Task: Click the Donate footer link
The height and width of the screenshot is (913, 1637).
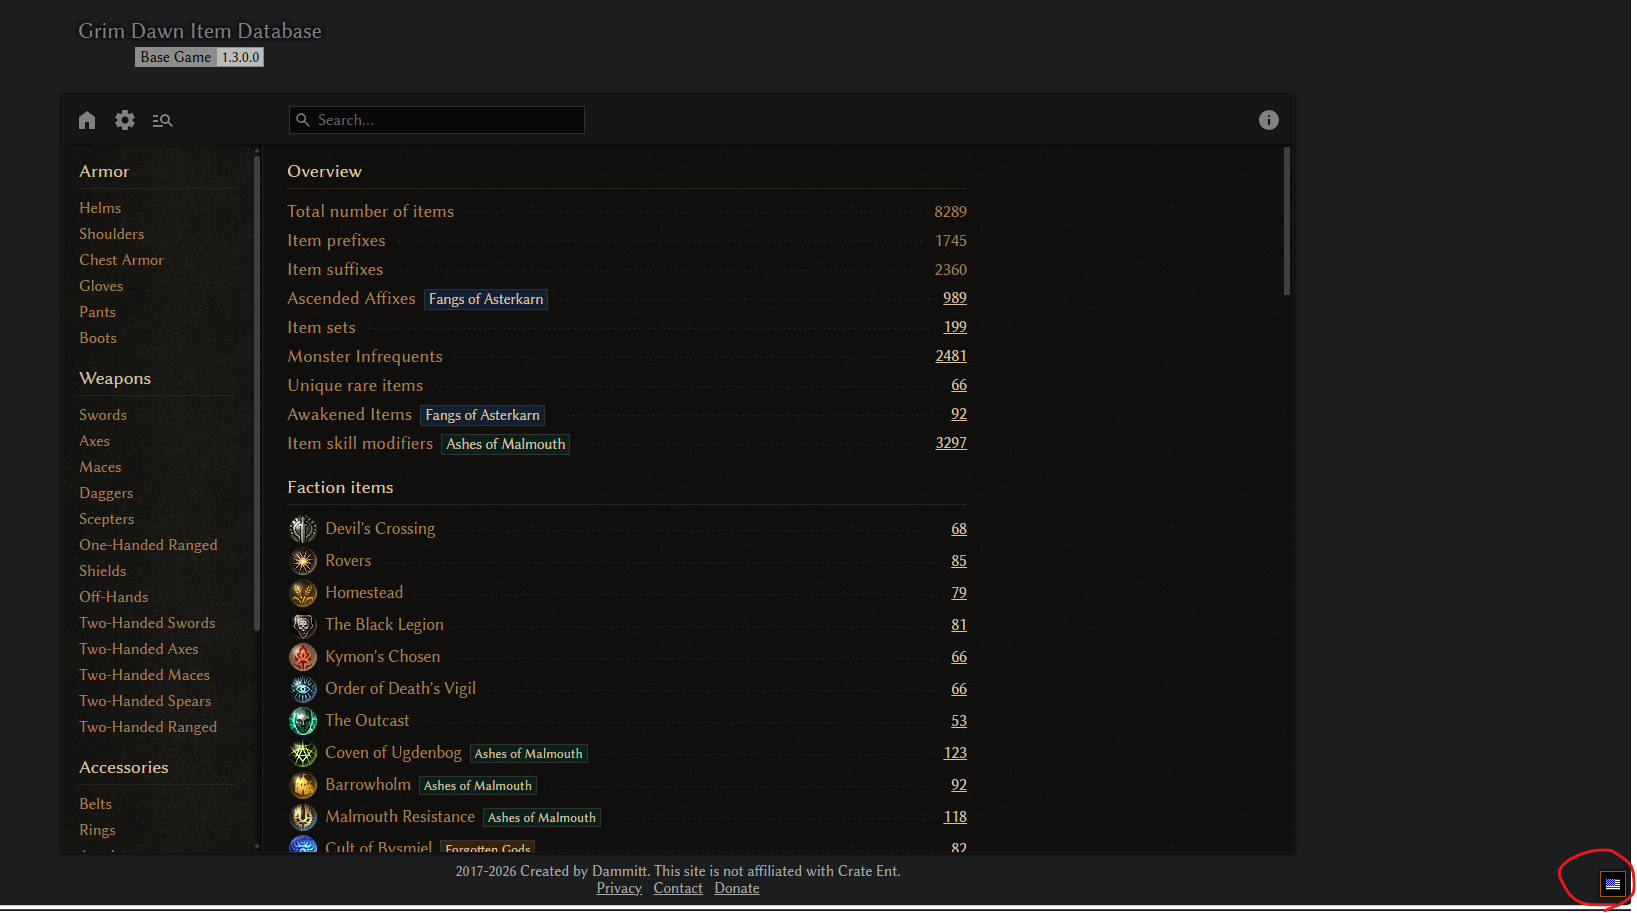Action: pos(737,888)
